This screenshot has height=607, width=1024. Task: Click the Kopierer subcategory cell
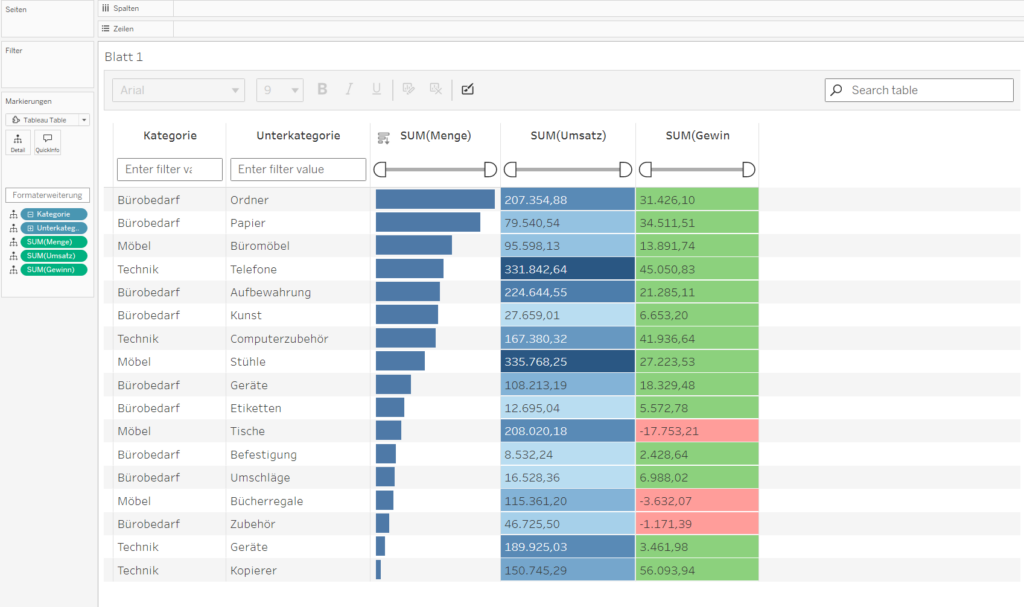[x=298, y=570]
